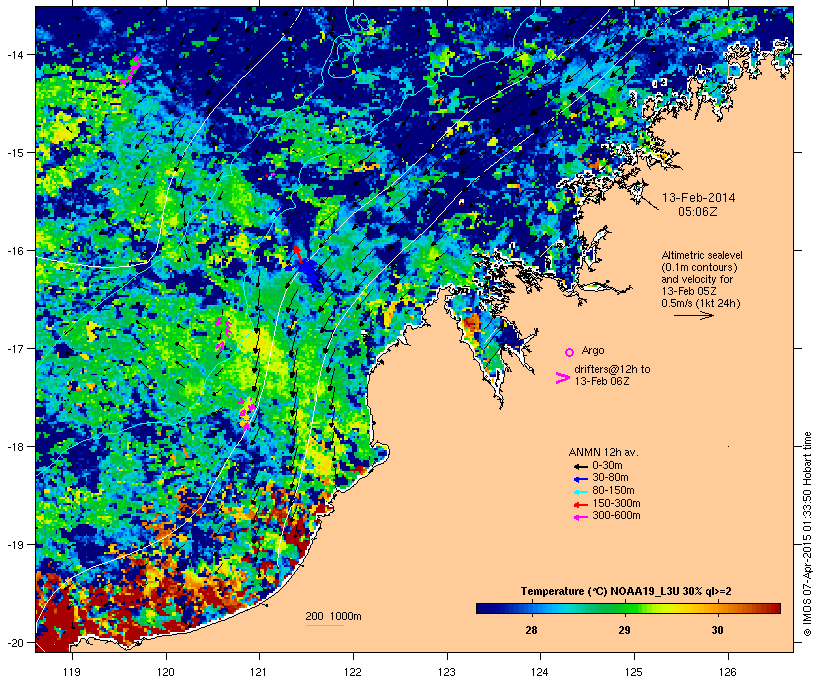
Task: Click the 121 longitude axis label
Action: pos(259,672)
